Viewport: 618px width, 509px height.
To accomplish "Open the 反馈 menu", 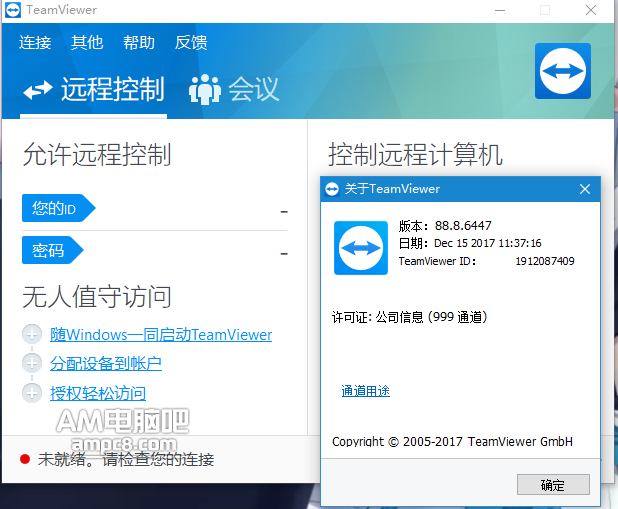I will (x=191, y=43).
